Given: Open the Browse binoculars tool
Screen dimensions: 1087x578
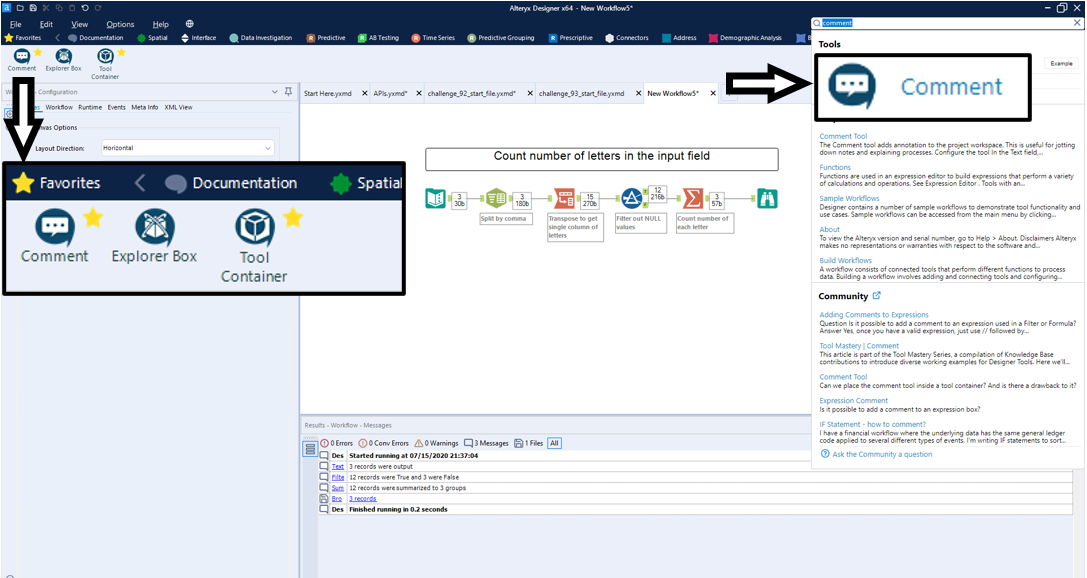Looking at the screenshot, I should point(766,198).
